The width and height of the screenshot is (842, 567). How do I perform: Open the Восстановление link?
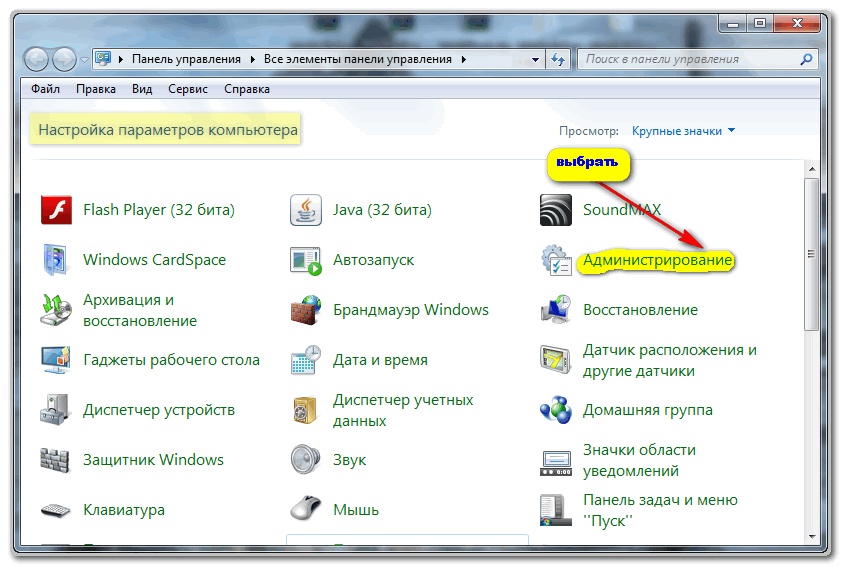(640, 310)
